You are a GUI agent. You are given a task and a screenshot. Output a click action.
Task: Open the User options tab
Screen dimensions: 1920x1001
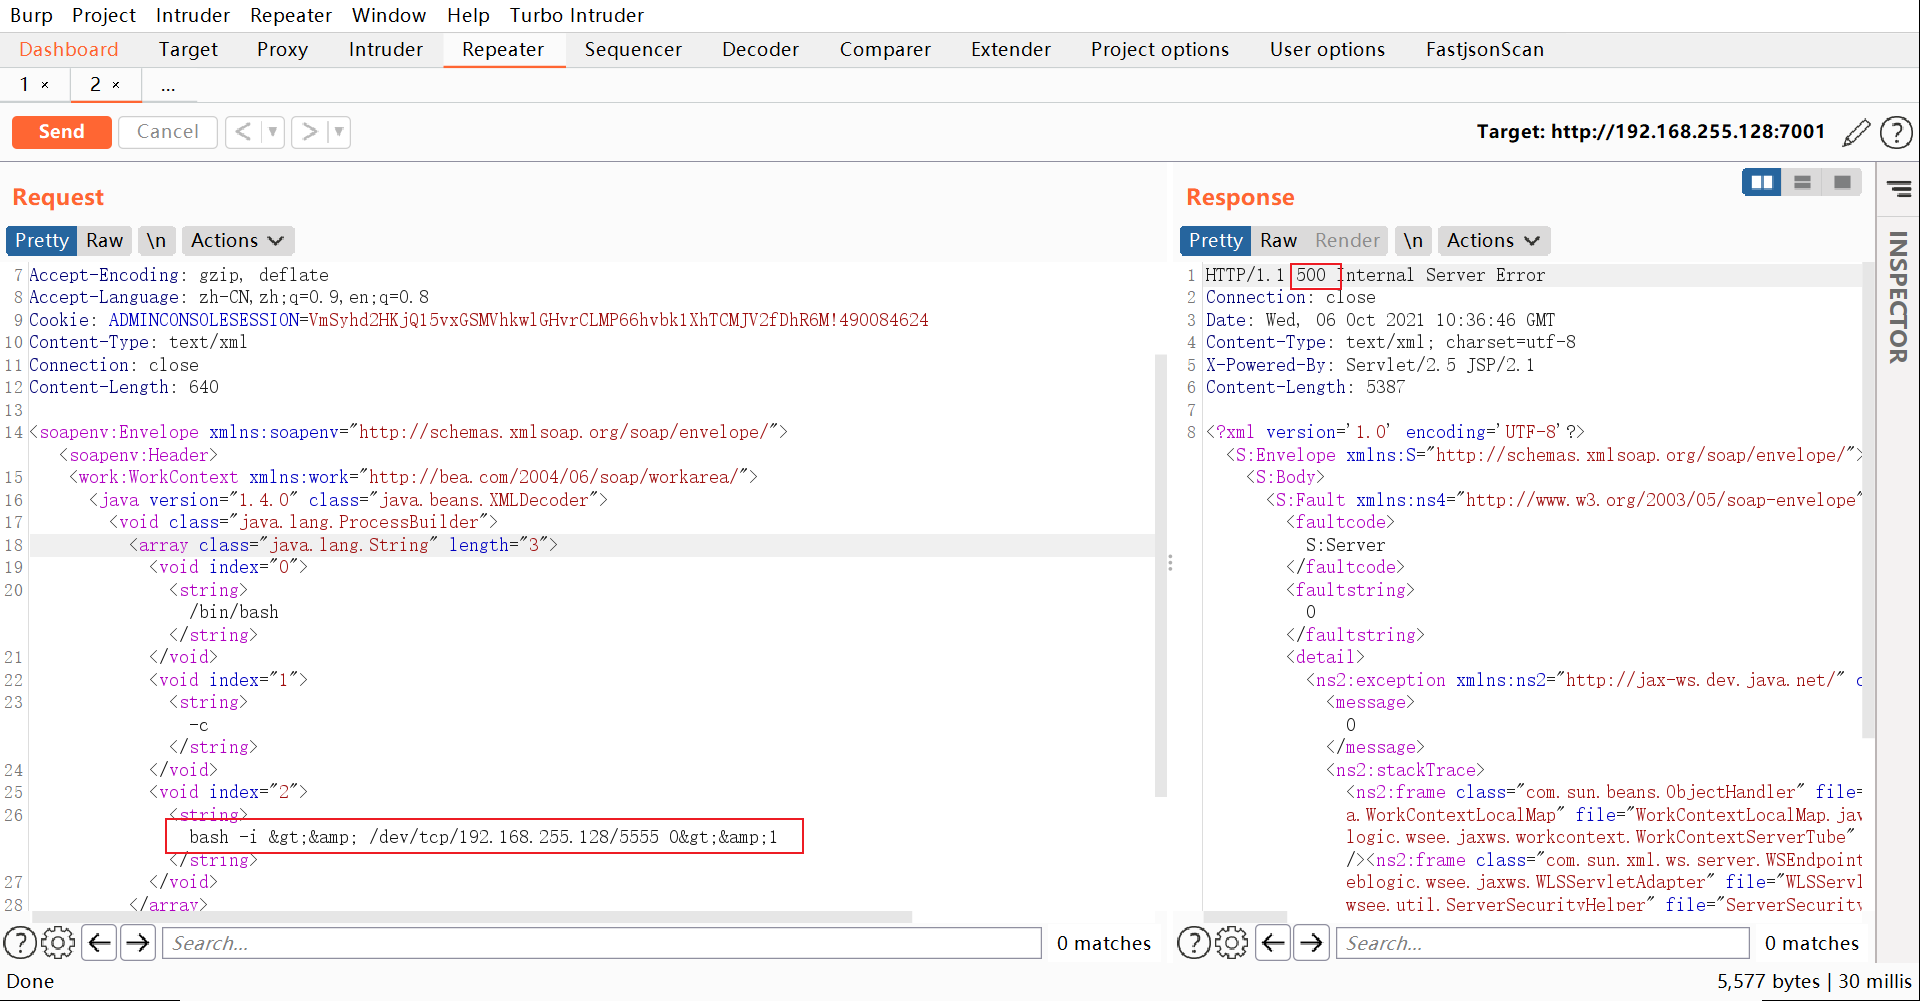tap(1327, 50)
